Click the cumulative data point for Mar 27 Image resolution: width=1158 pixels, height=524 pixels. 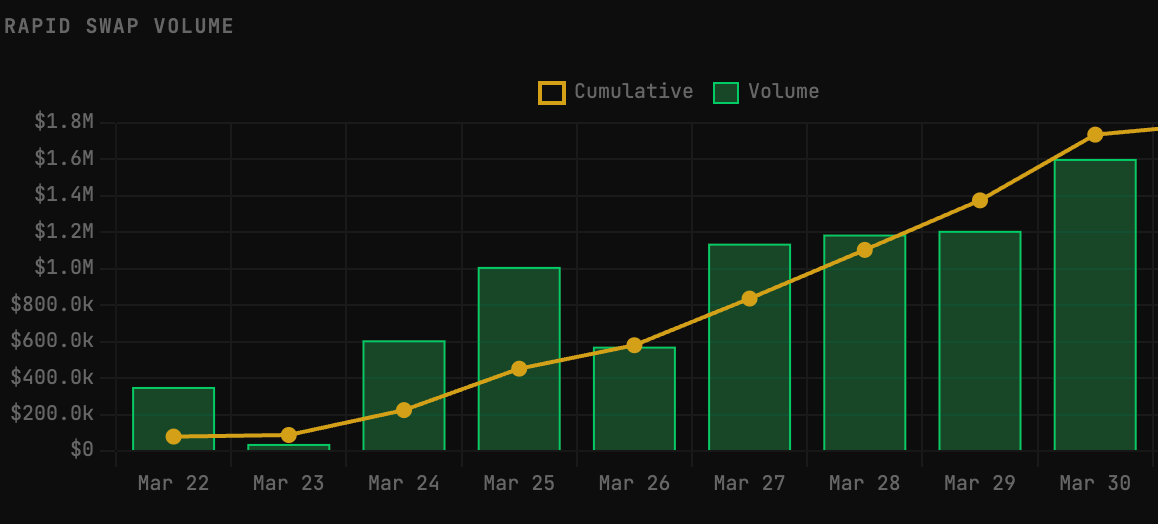click(750, 299)
